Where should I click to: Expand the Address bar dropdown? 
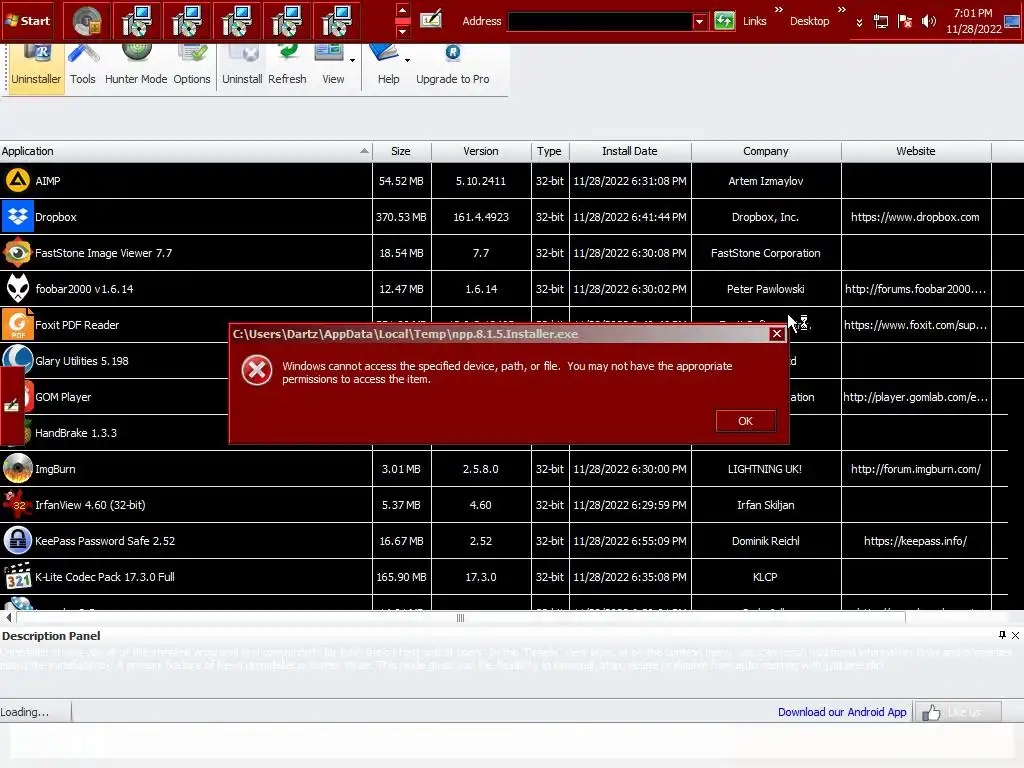pyautogui.click(x=699, y=22)
